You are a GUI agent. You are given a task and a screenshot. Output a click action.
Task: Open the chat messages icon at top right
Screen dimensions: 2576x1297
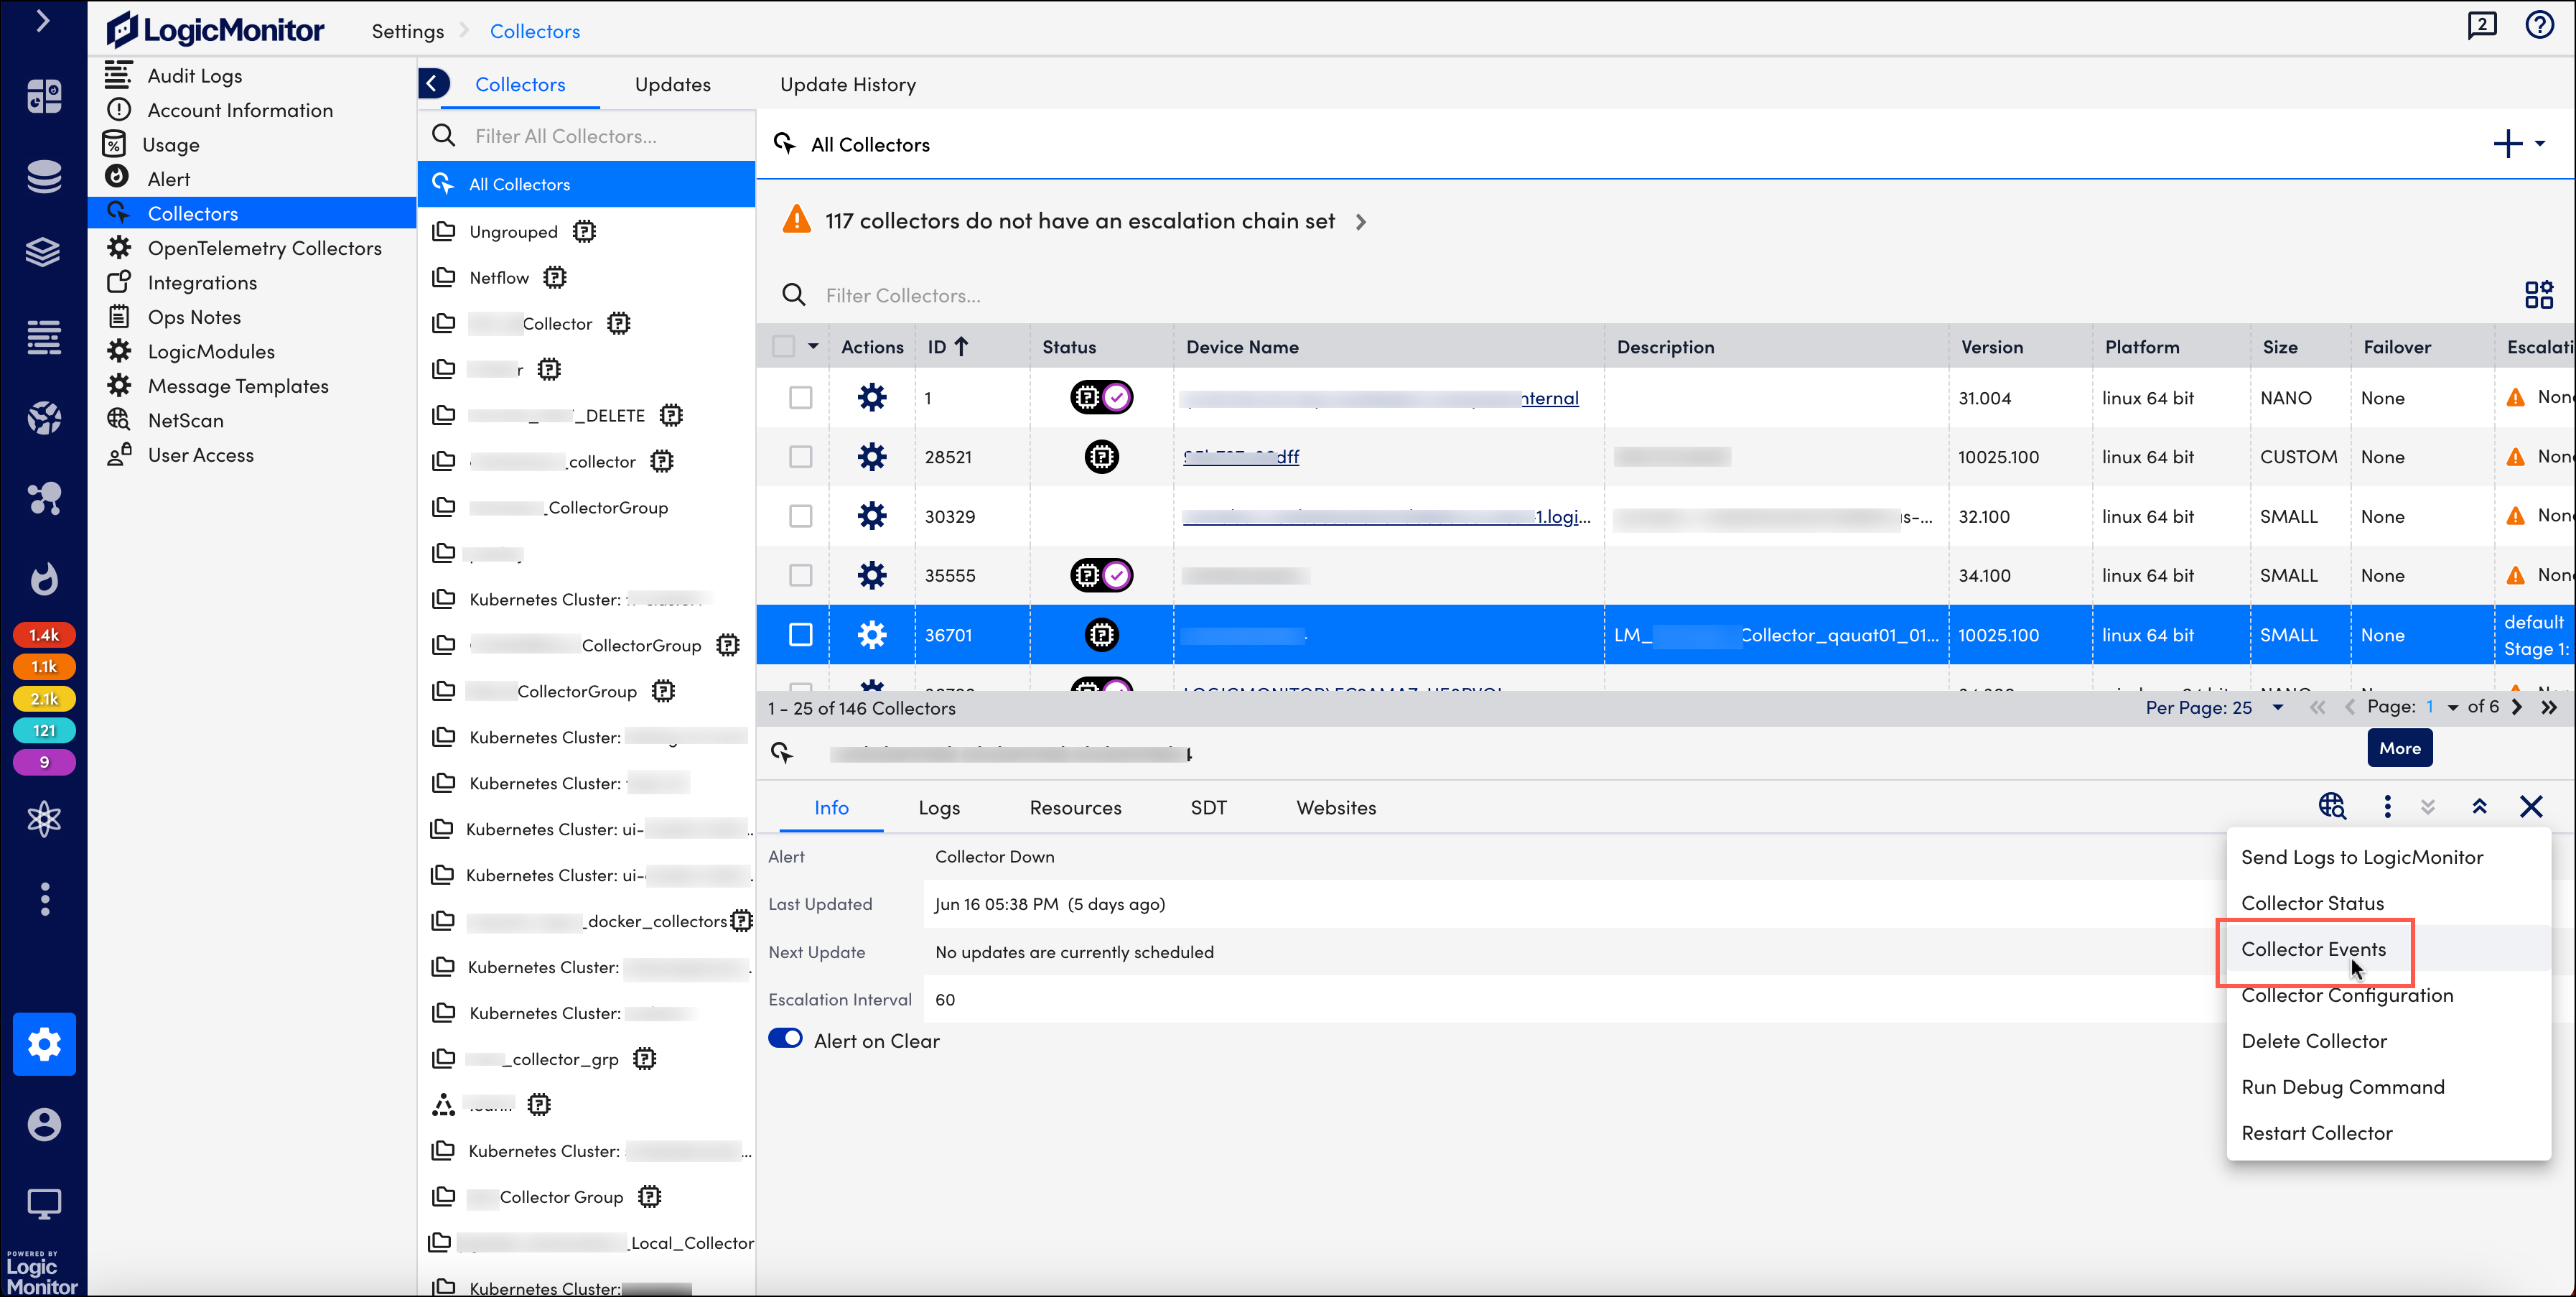coord(2482,25)
